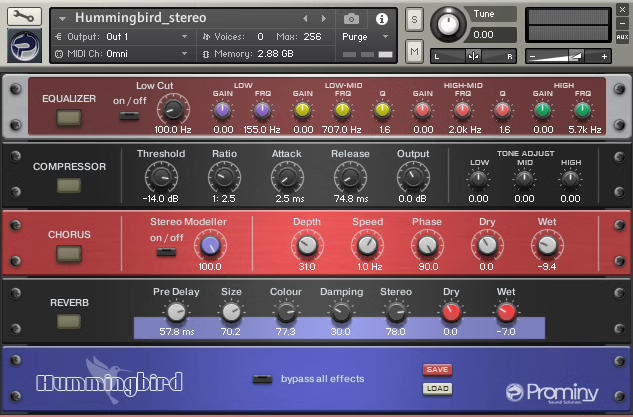The width and height of the screenshot is (633, 417).
Task: Toggle the CHORUS power button
Action: pos(69,254)
